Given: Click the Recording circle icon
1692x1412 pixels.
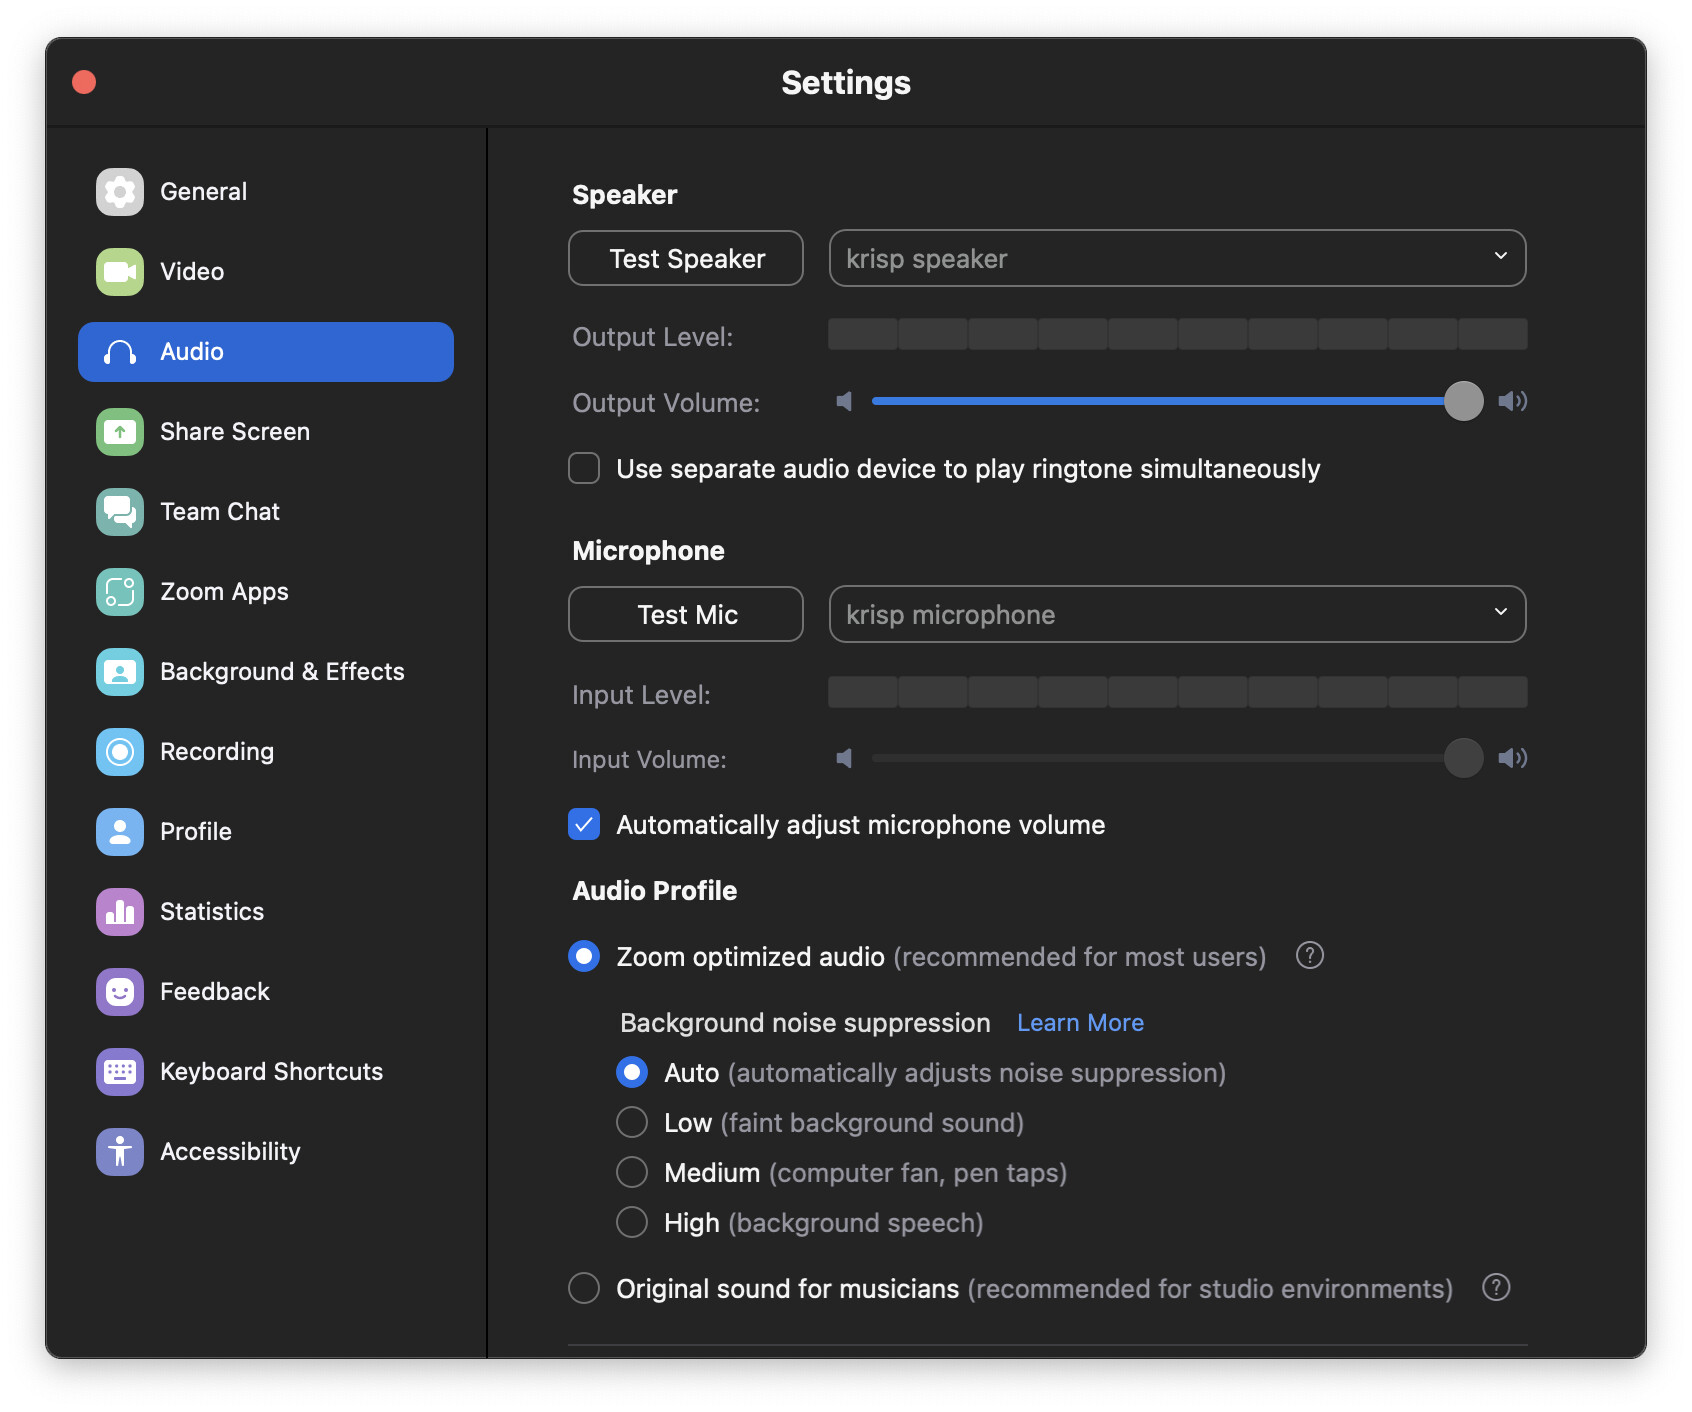Looking at the screenshot, I should click(x=120, y=752).
